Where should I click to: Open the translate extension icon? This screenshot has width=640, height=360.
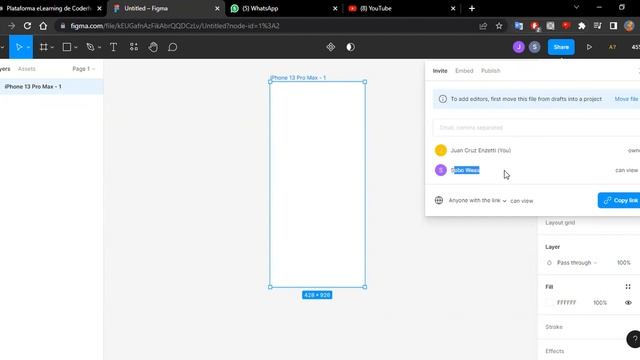[x=519, y=26]
